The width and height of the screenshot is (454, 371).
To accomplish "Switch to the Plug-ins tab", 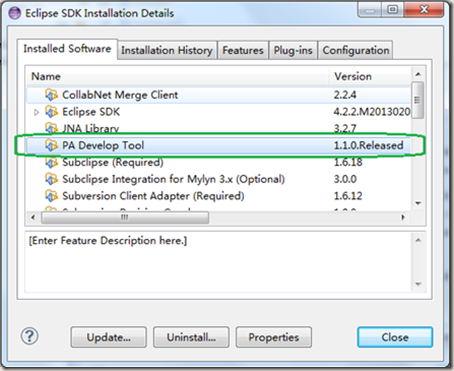I will click(x=293, y=50).
